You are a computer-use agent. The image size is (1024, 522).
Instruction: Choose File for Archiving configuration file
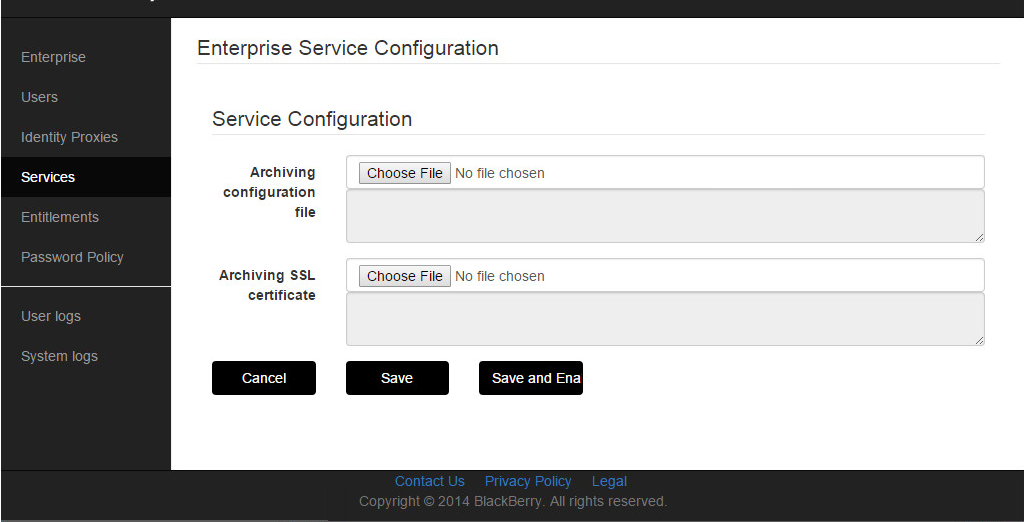[x=404, y=173]
